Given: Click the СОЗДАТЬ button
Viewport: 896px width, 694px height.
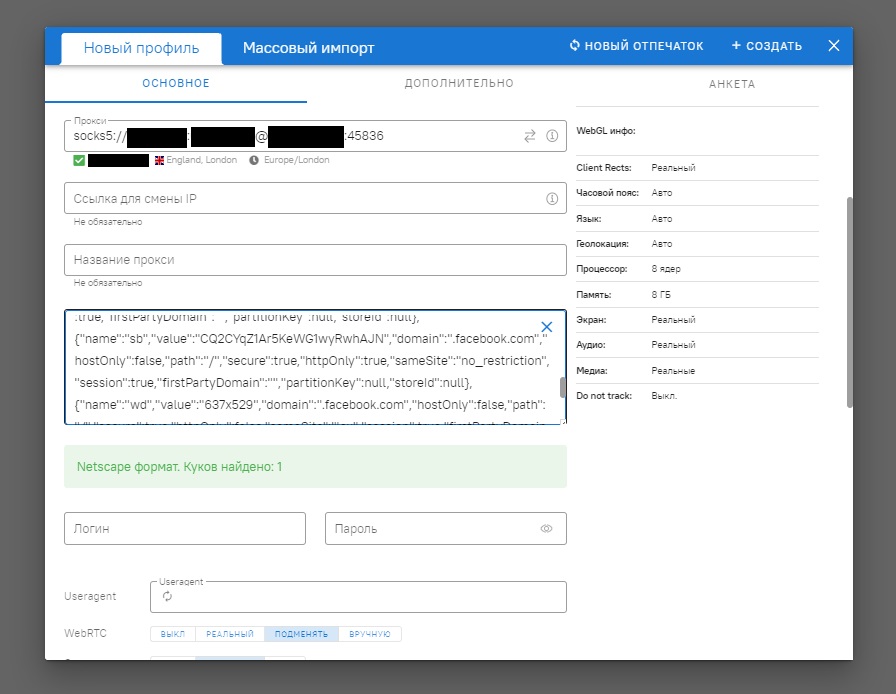Looking at the screenshot, I should click(x=767, y=46).
